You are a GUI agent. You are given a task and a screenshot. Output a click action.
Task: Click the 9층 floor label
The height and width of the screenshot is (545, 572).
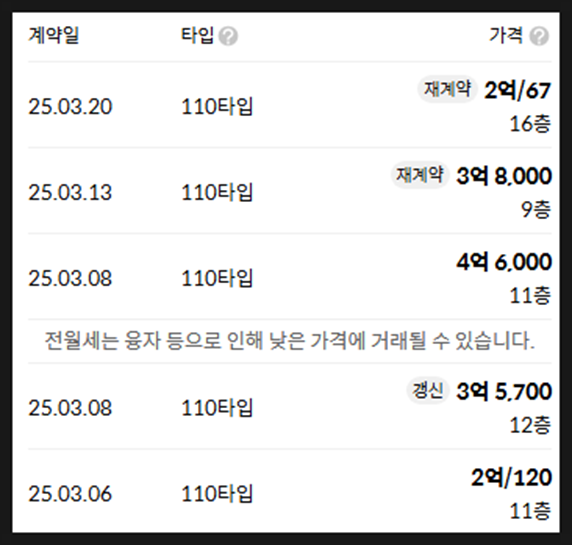[x=536, y=210]
